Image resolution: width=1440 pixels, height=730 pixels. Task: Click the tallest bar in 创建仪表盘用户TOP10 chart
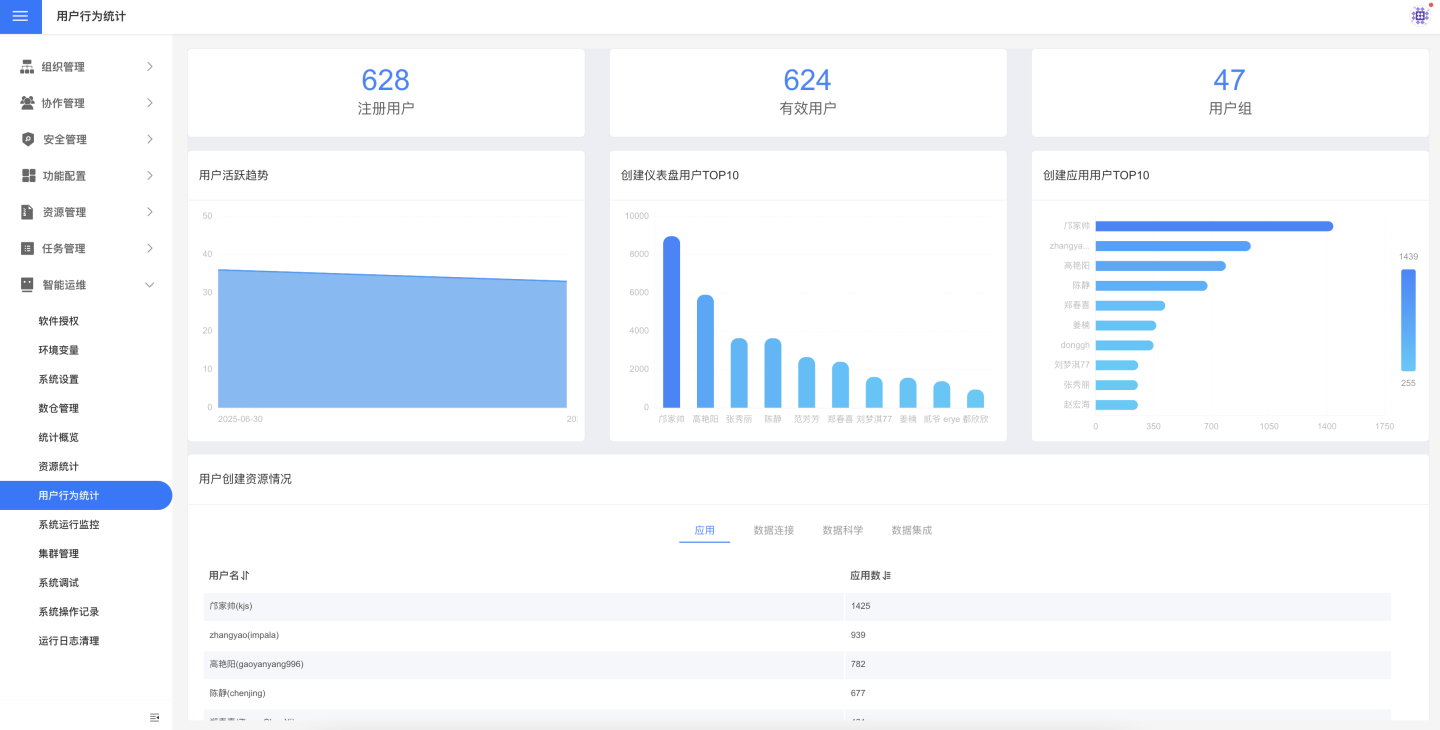click(x=671, y=321)
